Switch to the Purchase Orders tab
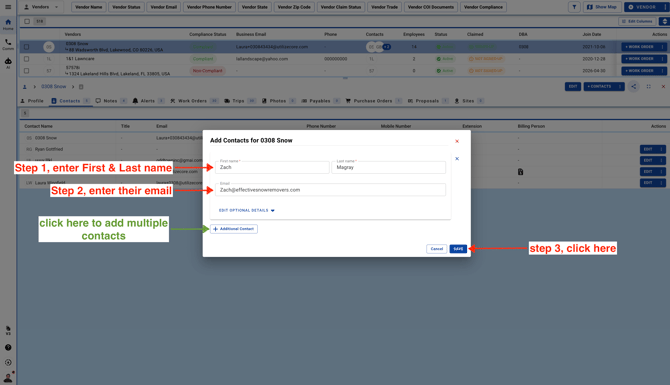Viewport: 670px width, 385px height. (x=373, y=101)
